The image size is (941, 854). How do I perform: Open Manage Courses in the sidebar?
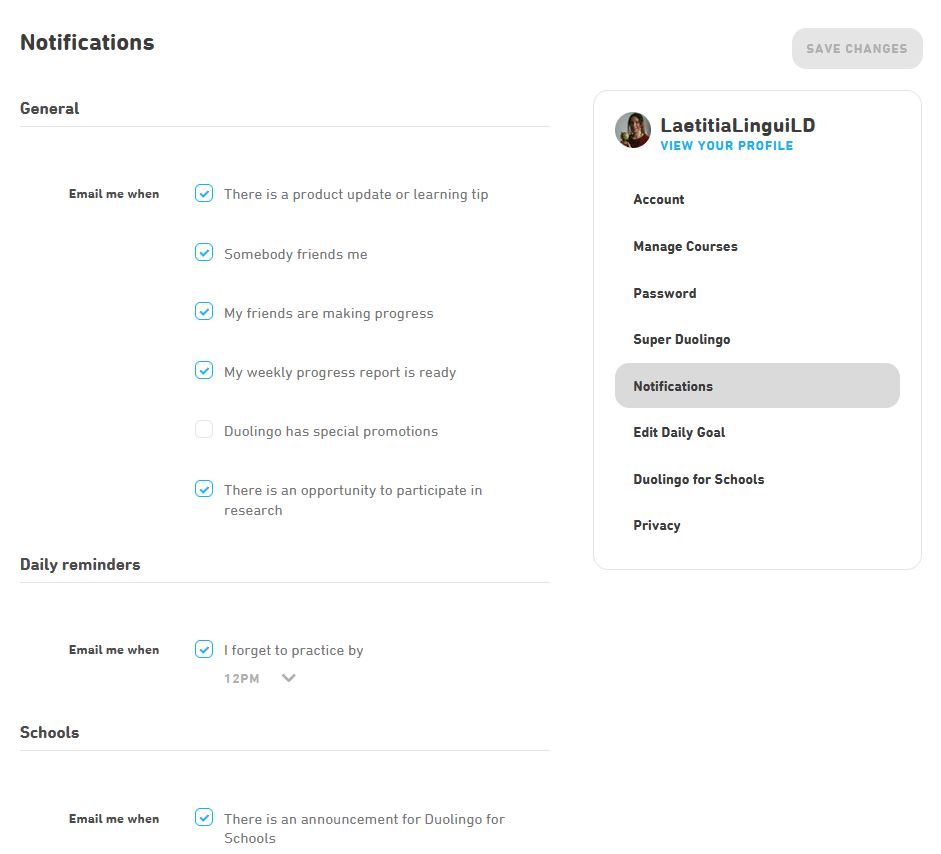pyautogui.click(x=685, y=246)
